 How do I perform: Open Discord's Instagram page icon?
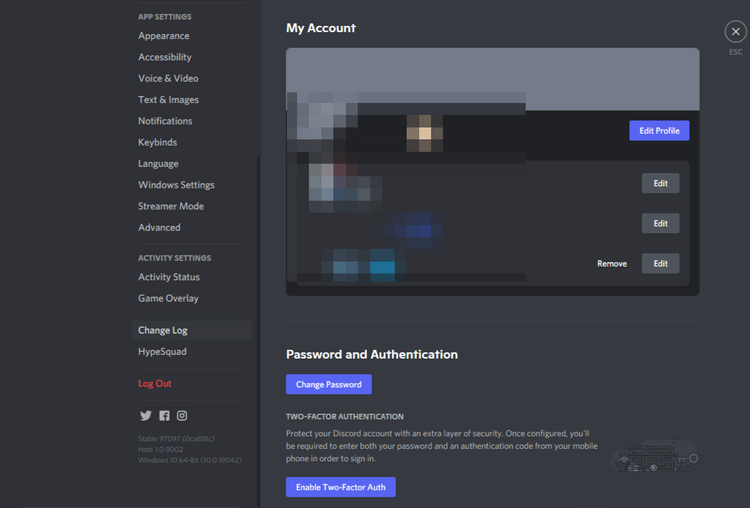[x=182, y=416]
